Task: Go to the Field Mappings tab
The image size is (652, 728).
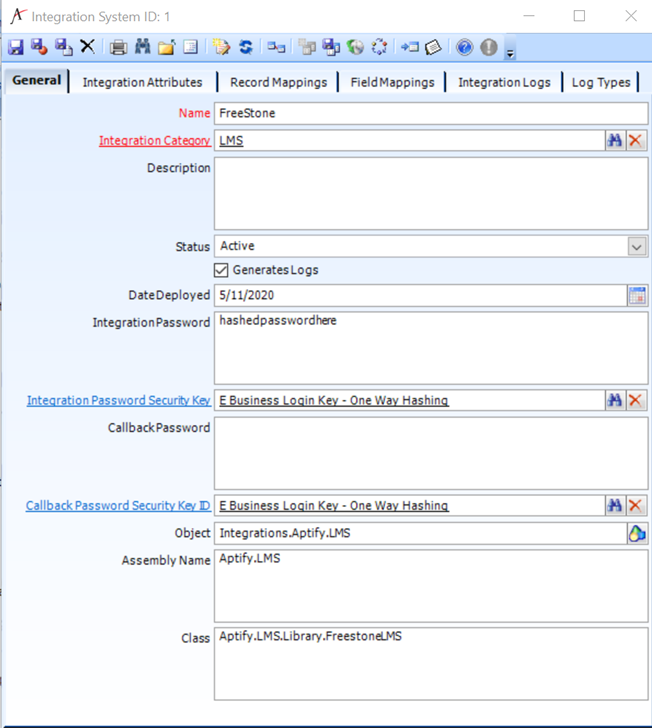Action: pos(392,82)
